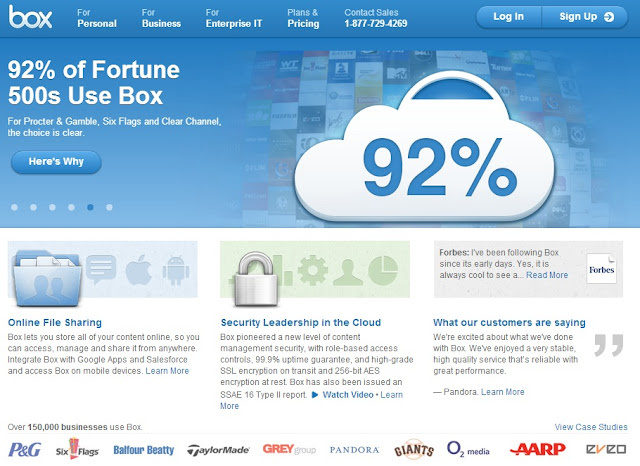
Task: Select the sixth carousel dot
Action: coord(109,207)
